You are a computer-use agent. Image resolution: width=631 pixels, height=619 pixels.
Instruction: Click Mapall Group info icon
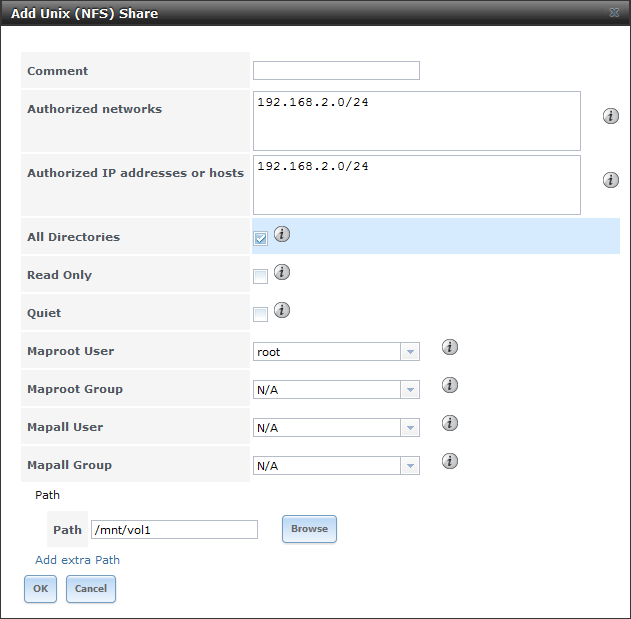pyautogui.click(x=450, y=461)
